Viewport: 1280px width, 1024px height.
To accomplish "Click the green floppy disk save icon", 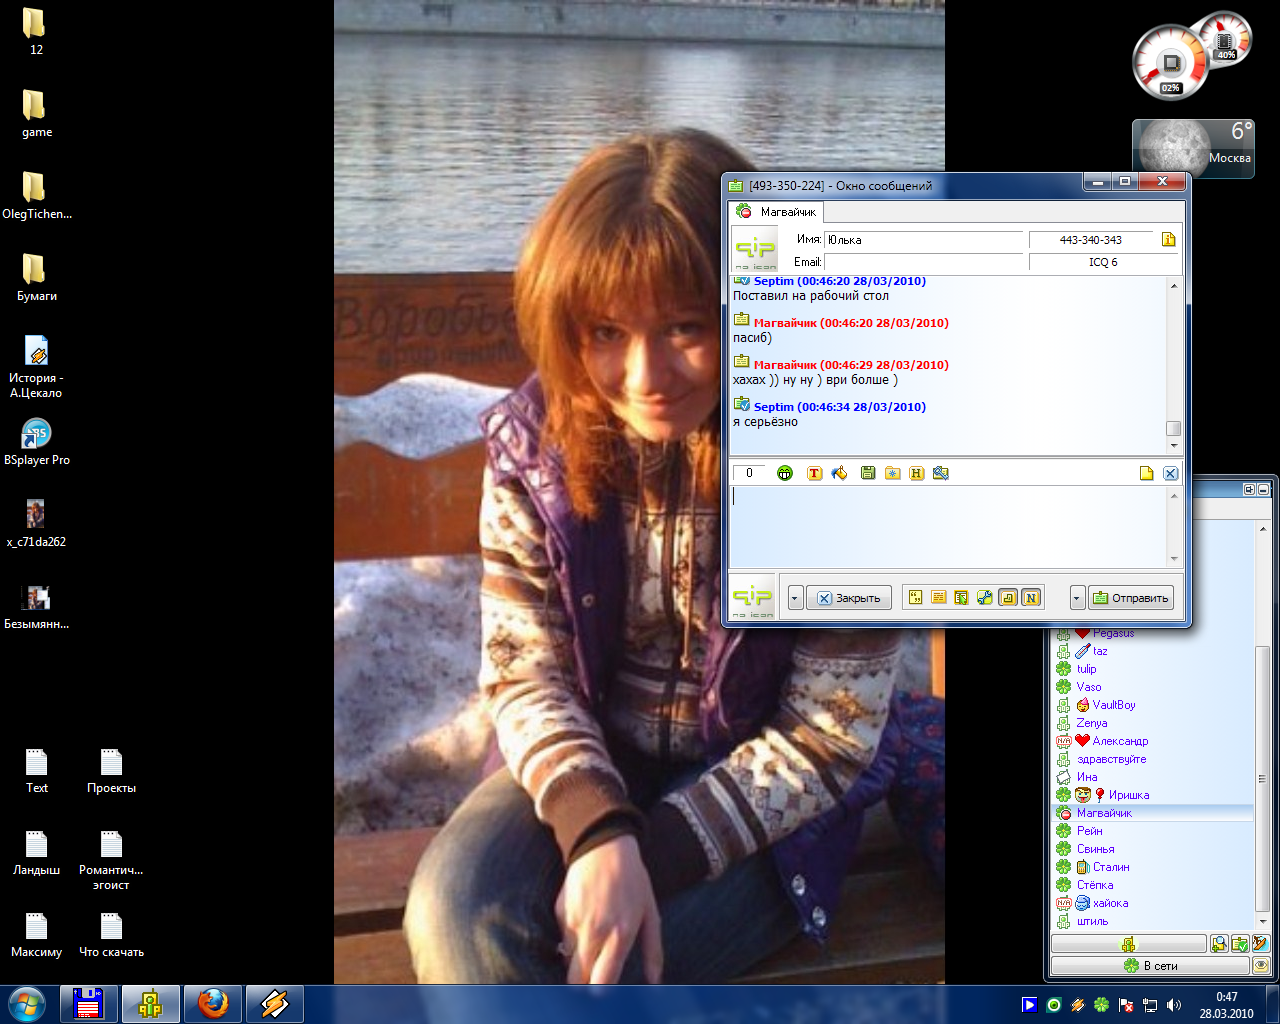I will 867,473.
